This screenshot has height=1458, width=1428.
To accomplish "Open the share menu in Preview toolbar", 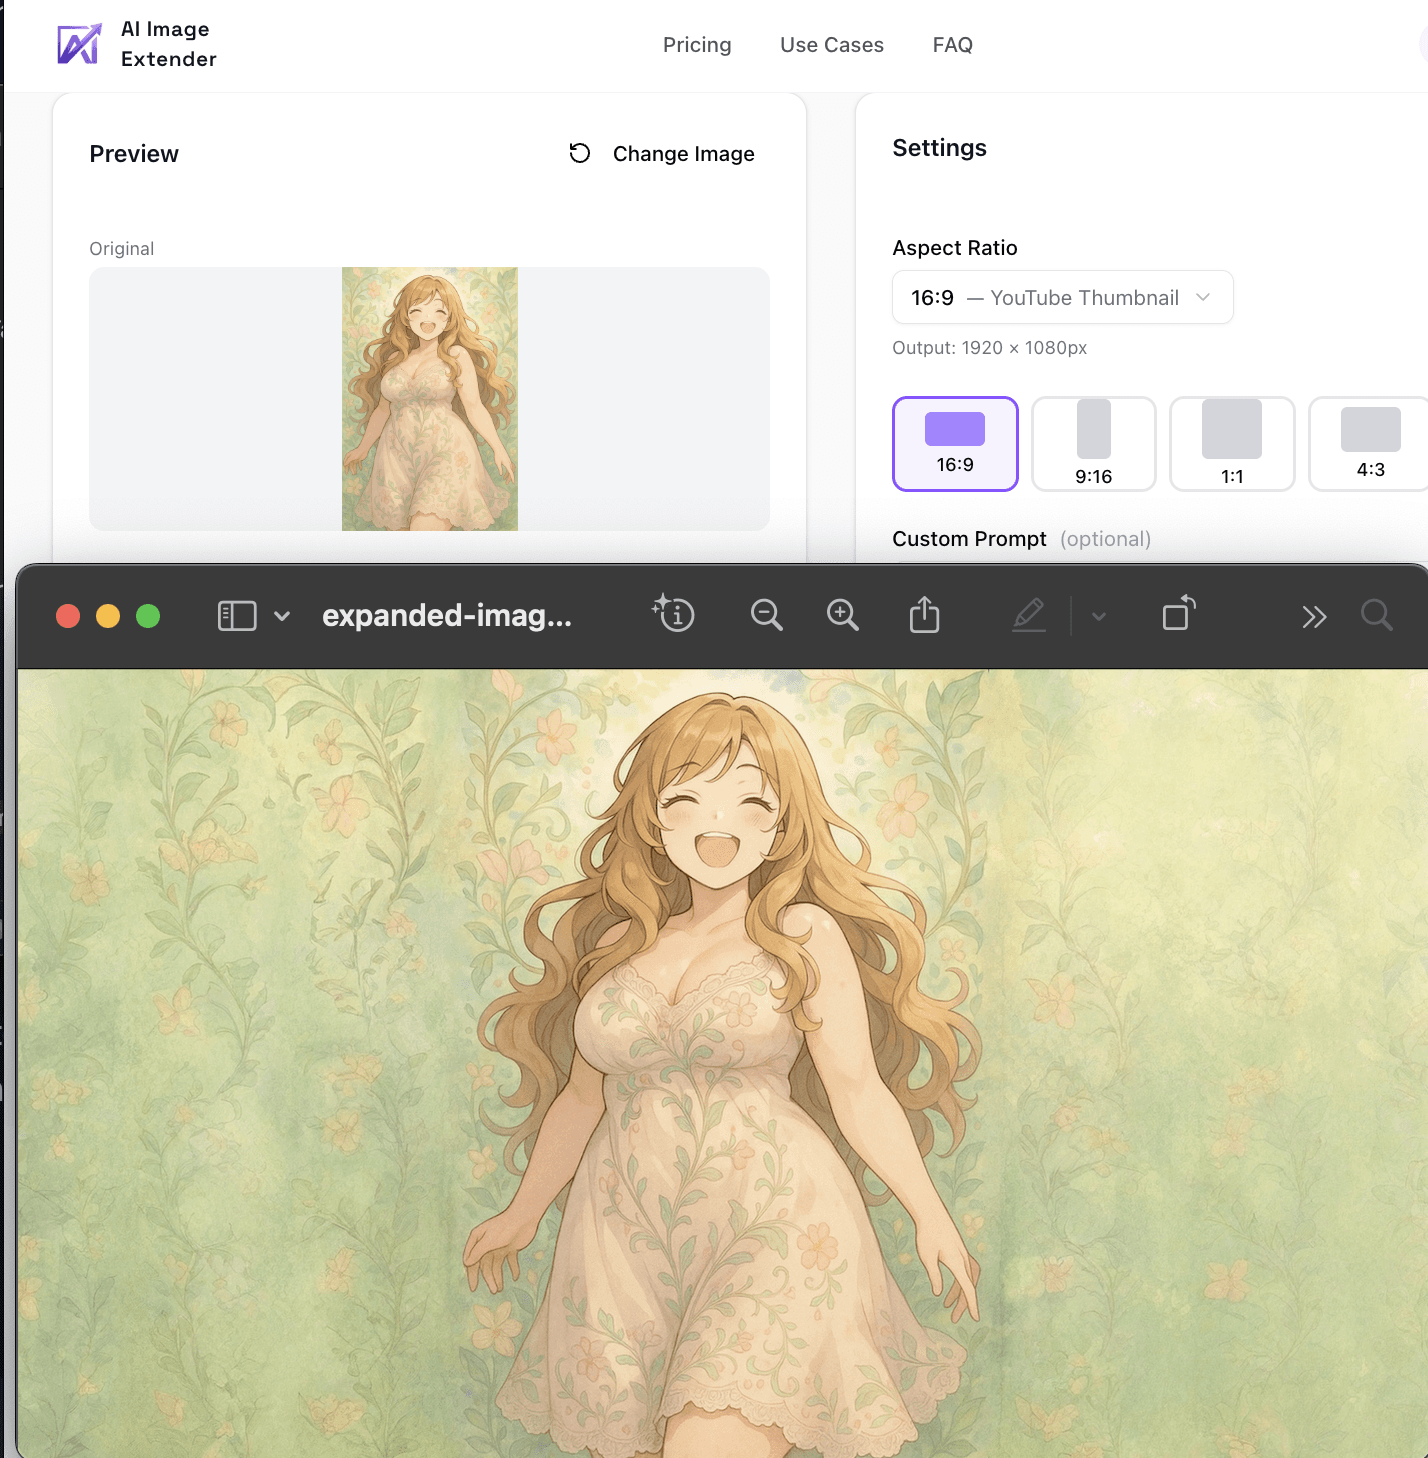I will click(x=923, y=615).
